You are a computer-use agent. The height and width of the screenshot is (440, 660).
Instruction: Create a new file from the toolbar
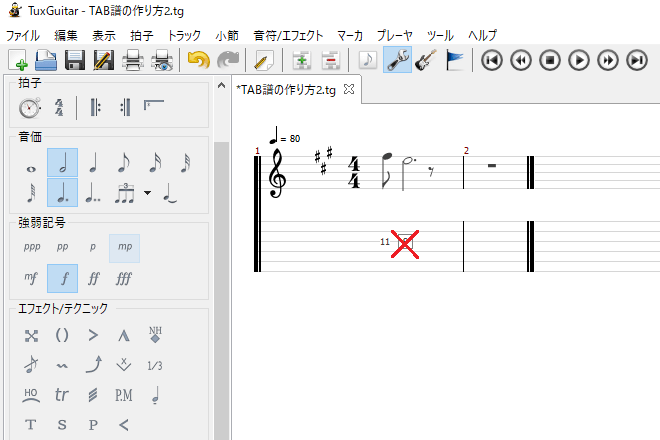[18, 60]
